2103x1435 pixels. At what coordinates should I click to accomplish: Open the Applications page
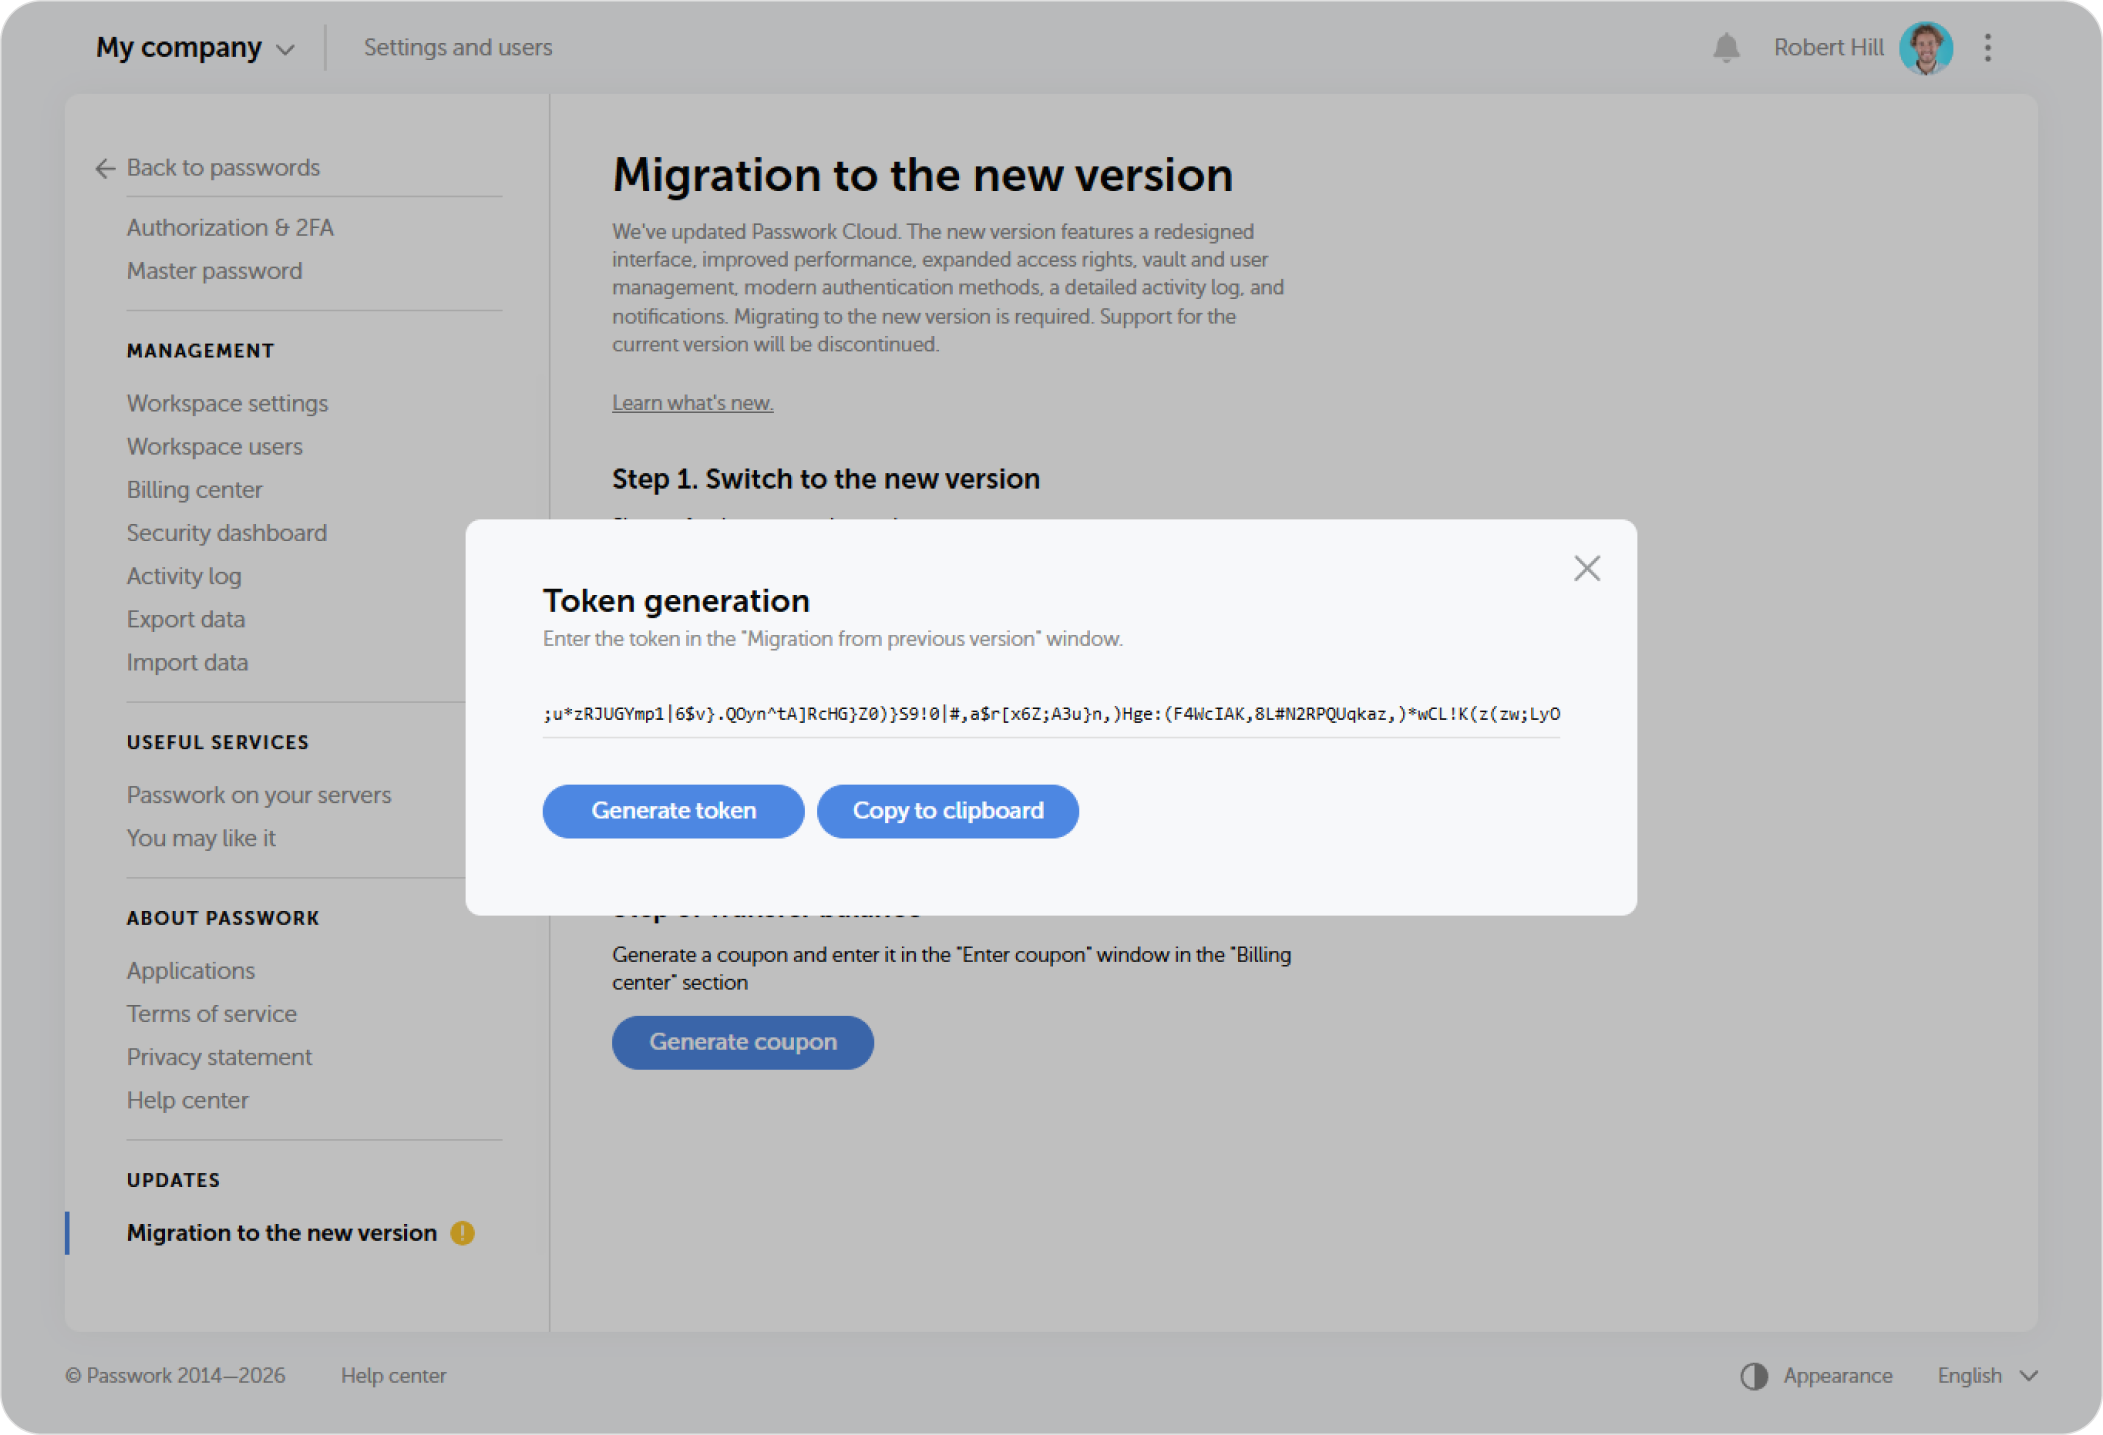pos(190,970)
